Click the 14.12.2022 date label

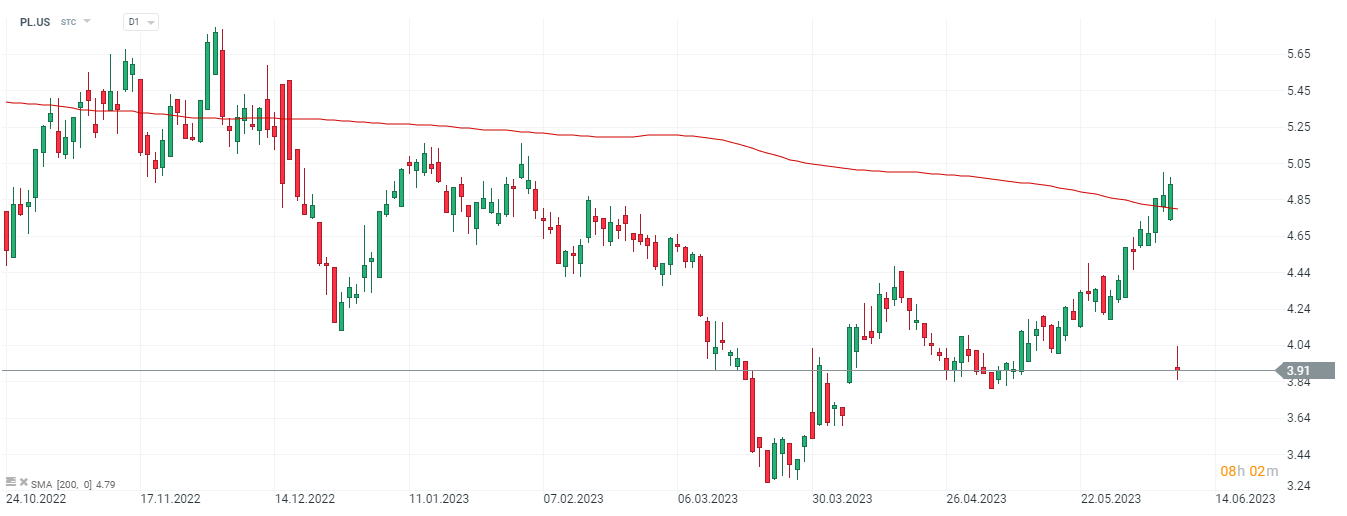[x=305, y=497]
